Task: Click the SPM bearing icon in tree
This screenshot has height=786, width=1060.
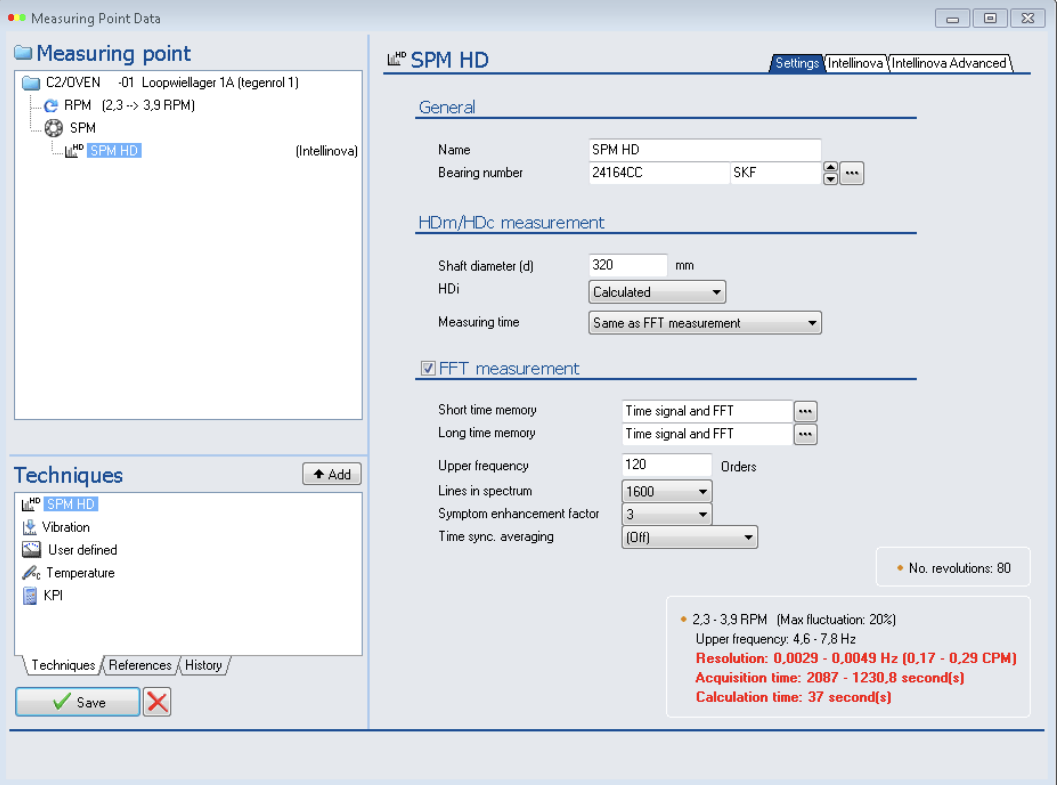Action: [x=54, y=128]
